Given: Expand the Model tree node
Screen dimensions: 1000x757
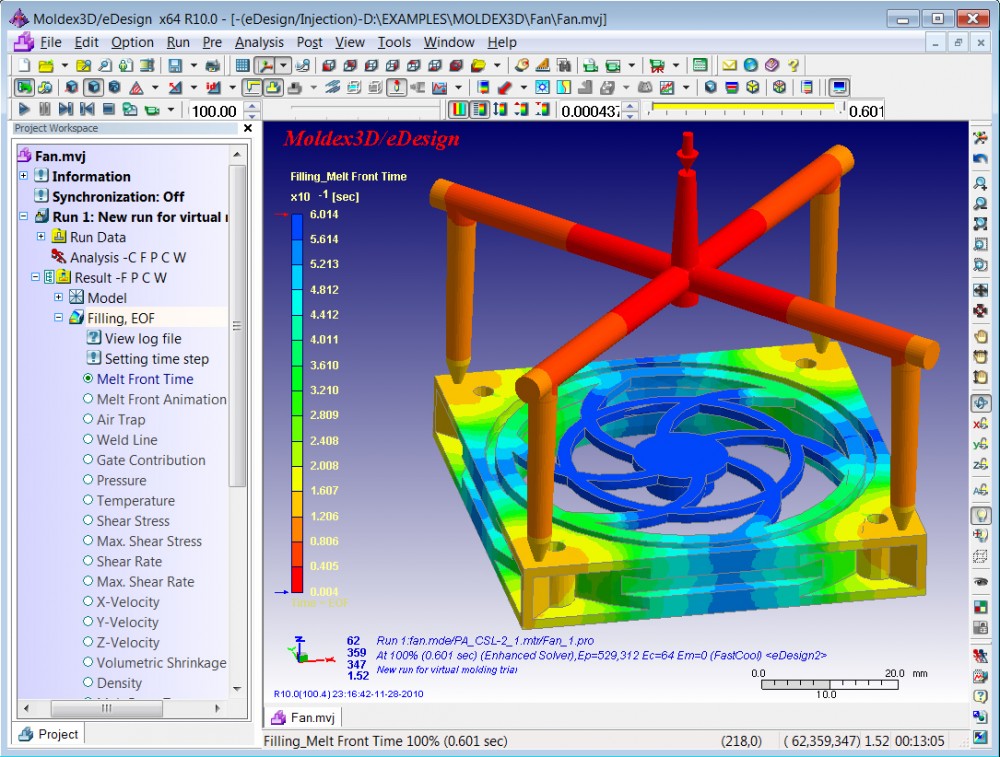Looking at the screenshot, I should tap(58, 297).
